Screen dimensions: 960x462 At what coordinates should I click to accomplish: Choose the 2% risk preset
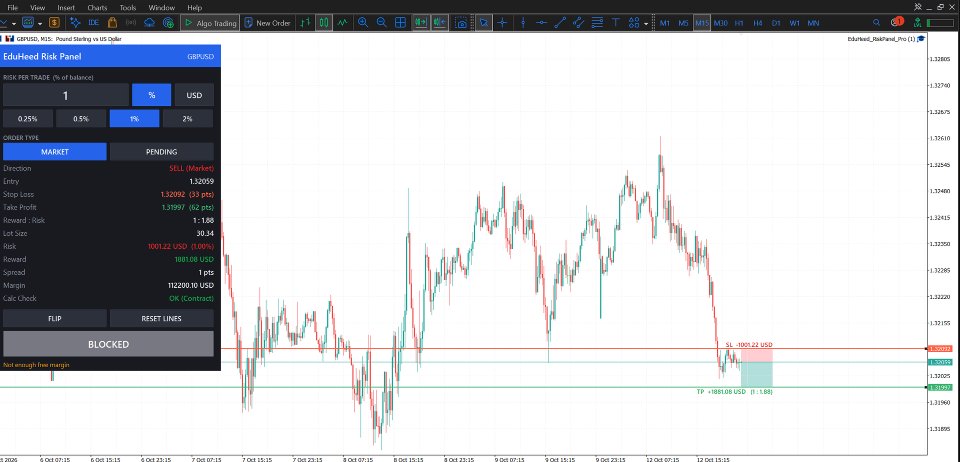188,119
